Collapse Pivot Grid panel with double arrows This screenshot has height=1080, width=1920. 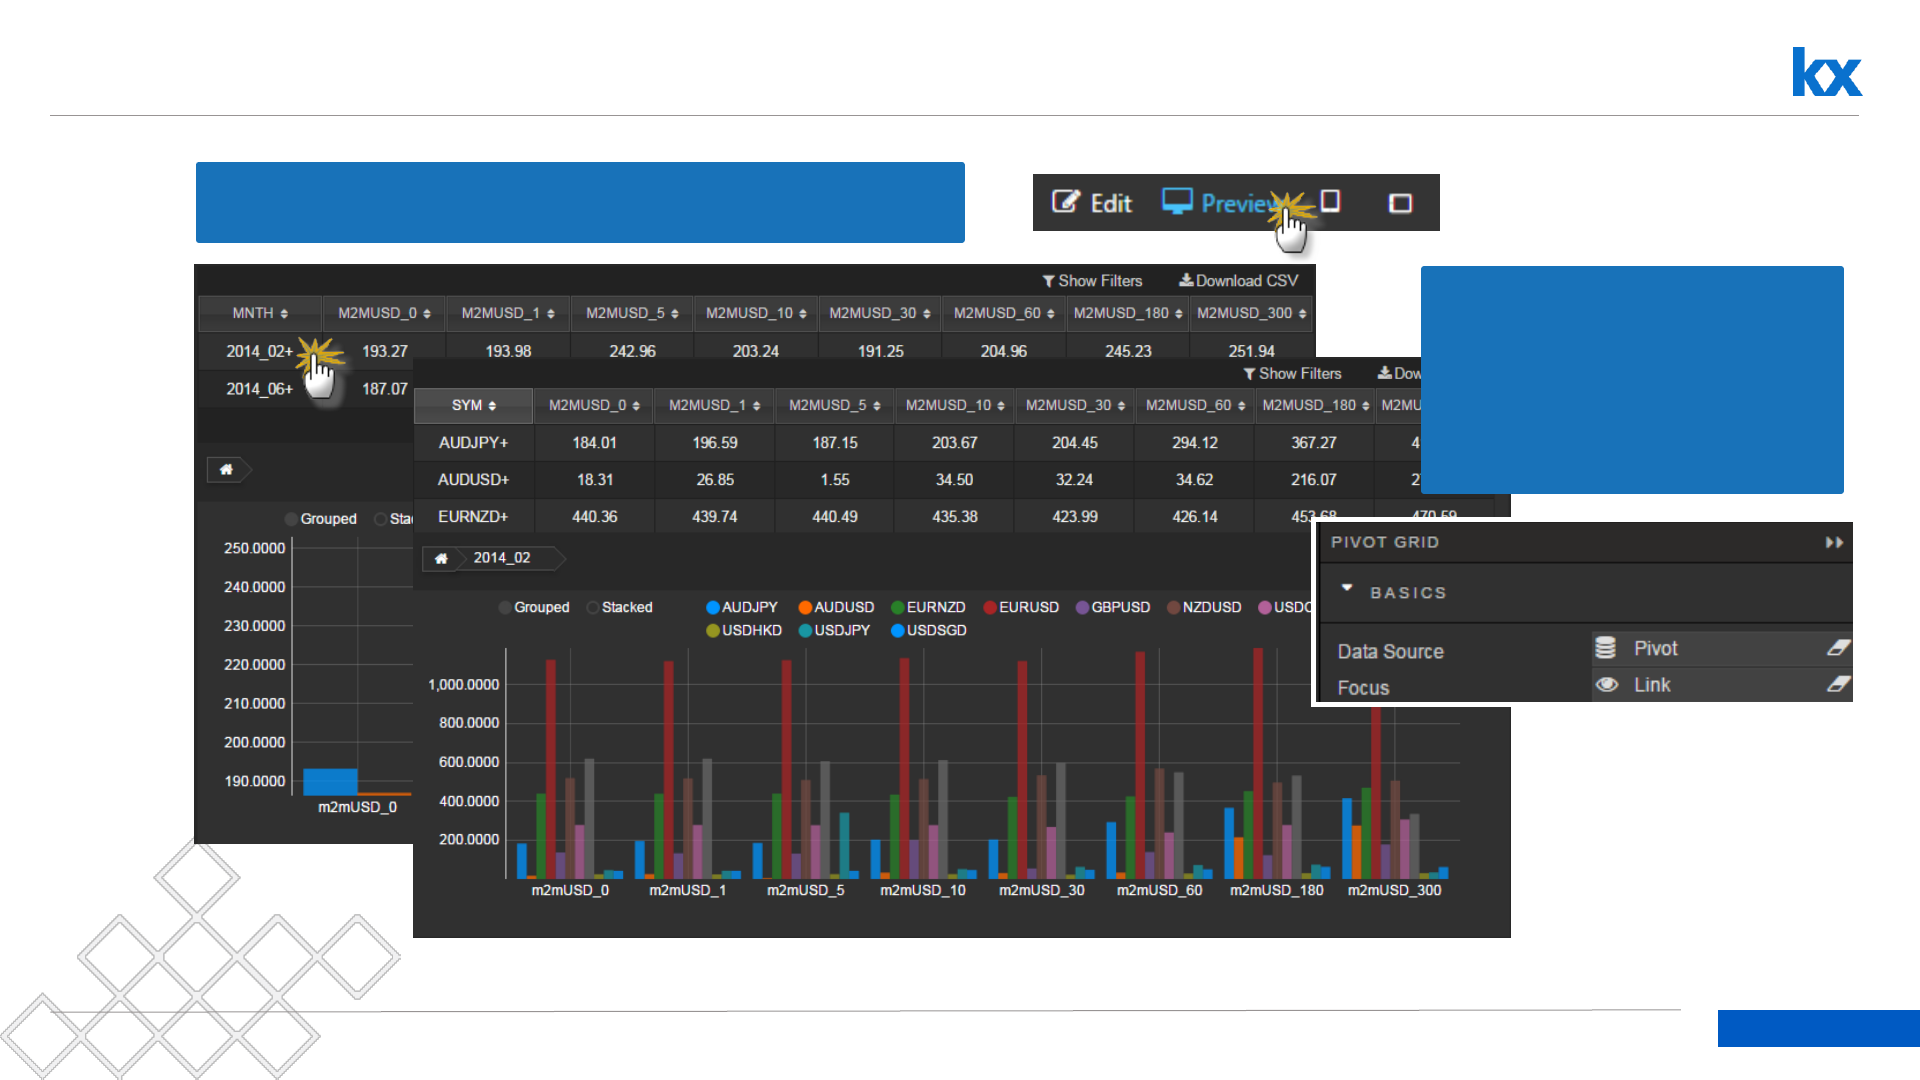[1834, 543]
